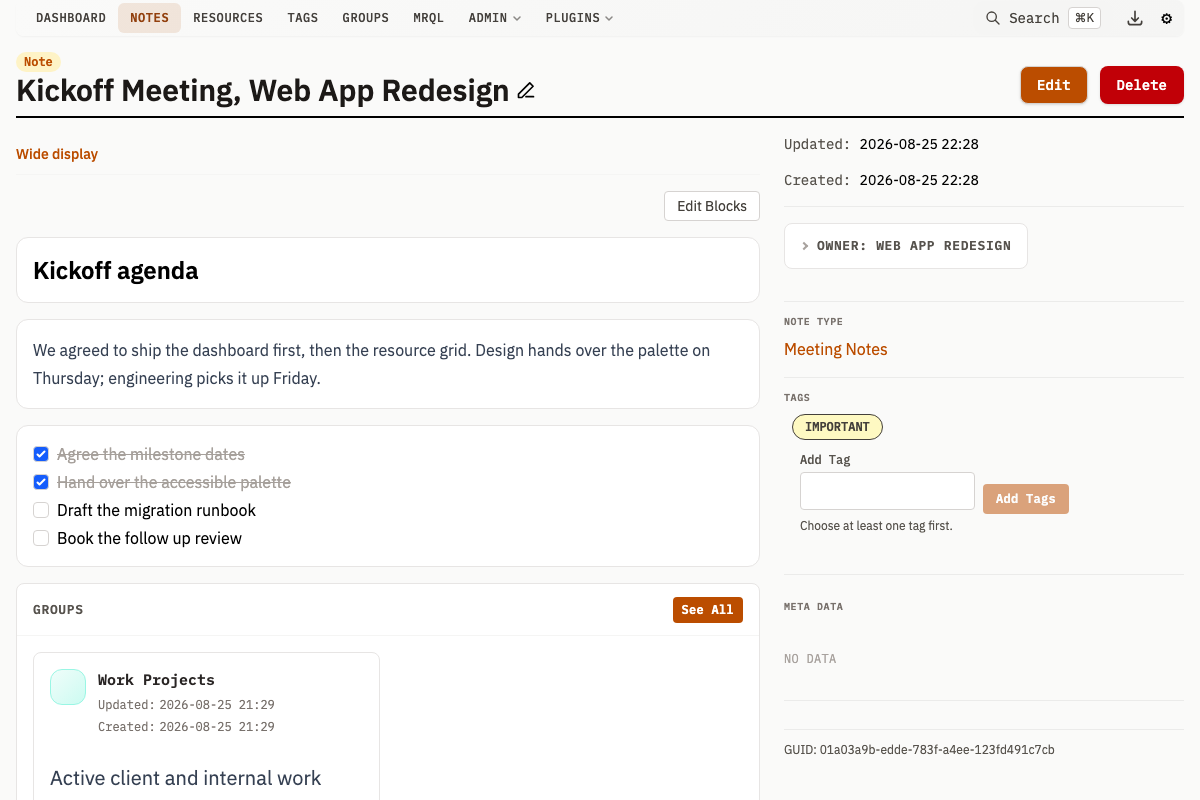This screenshot has width=1200, height=800.
Task: Open the settings gear icon
Action: tap(1166, 18)
